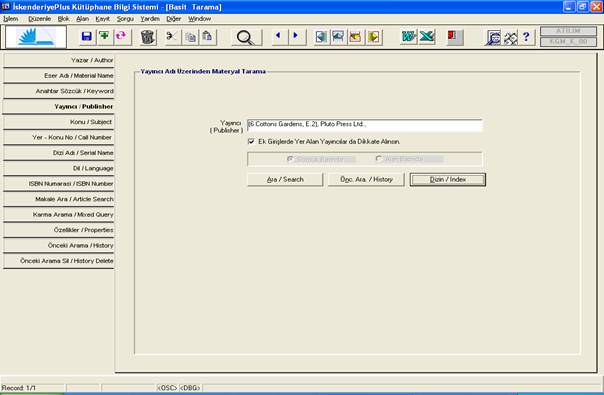Open the Alan menu

click(x=82, y=18)
